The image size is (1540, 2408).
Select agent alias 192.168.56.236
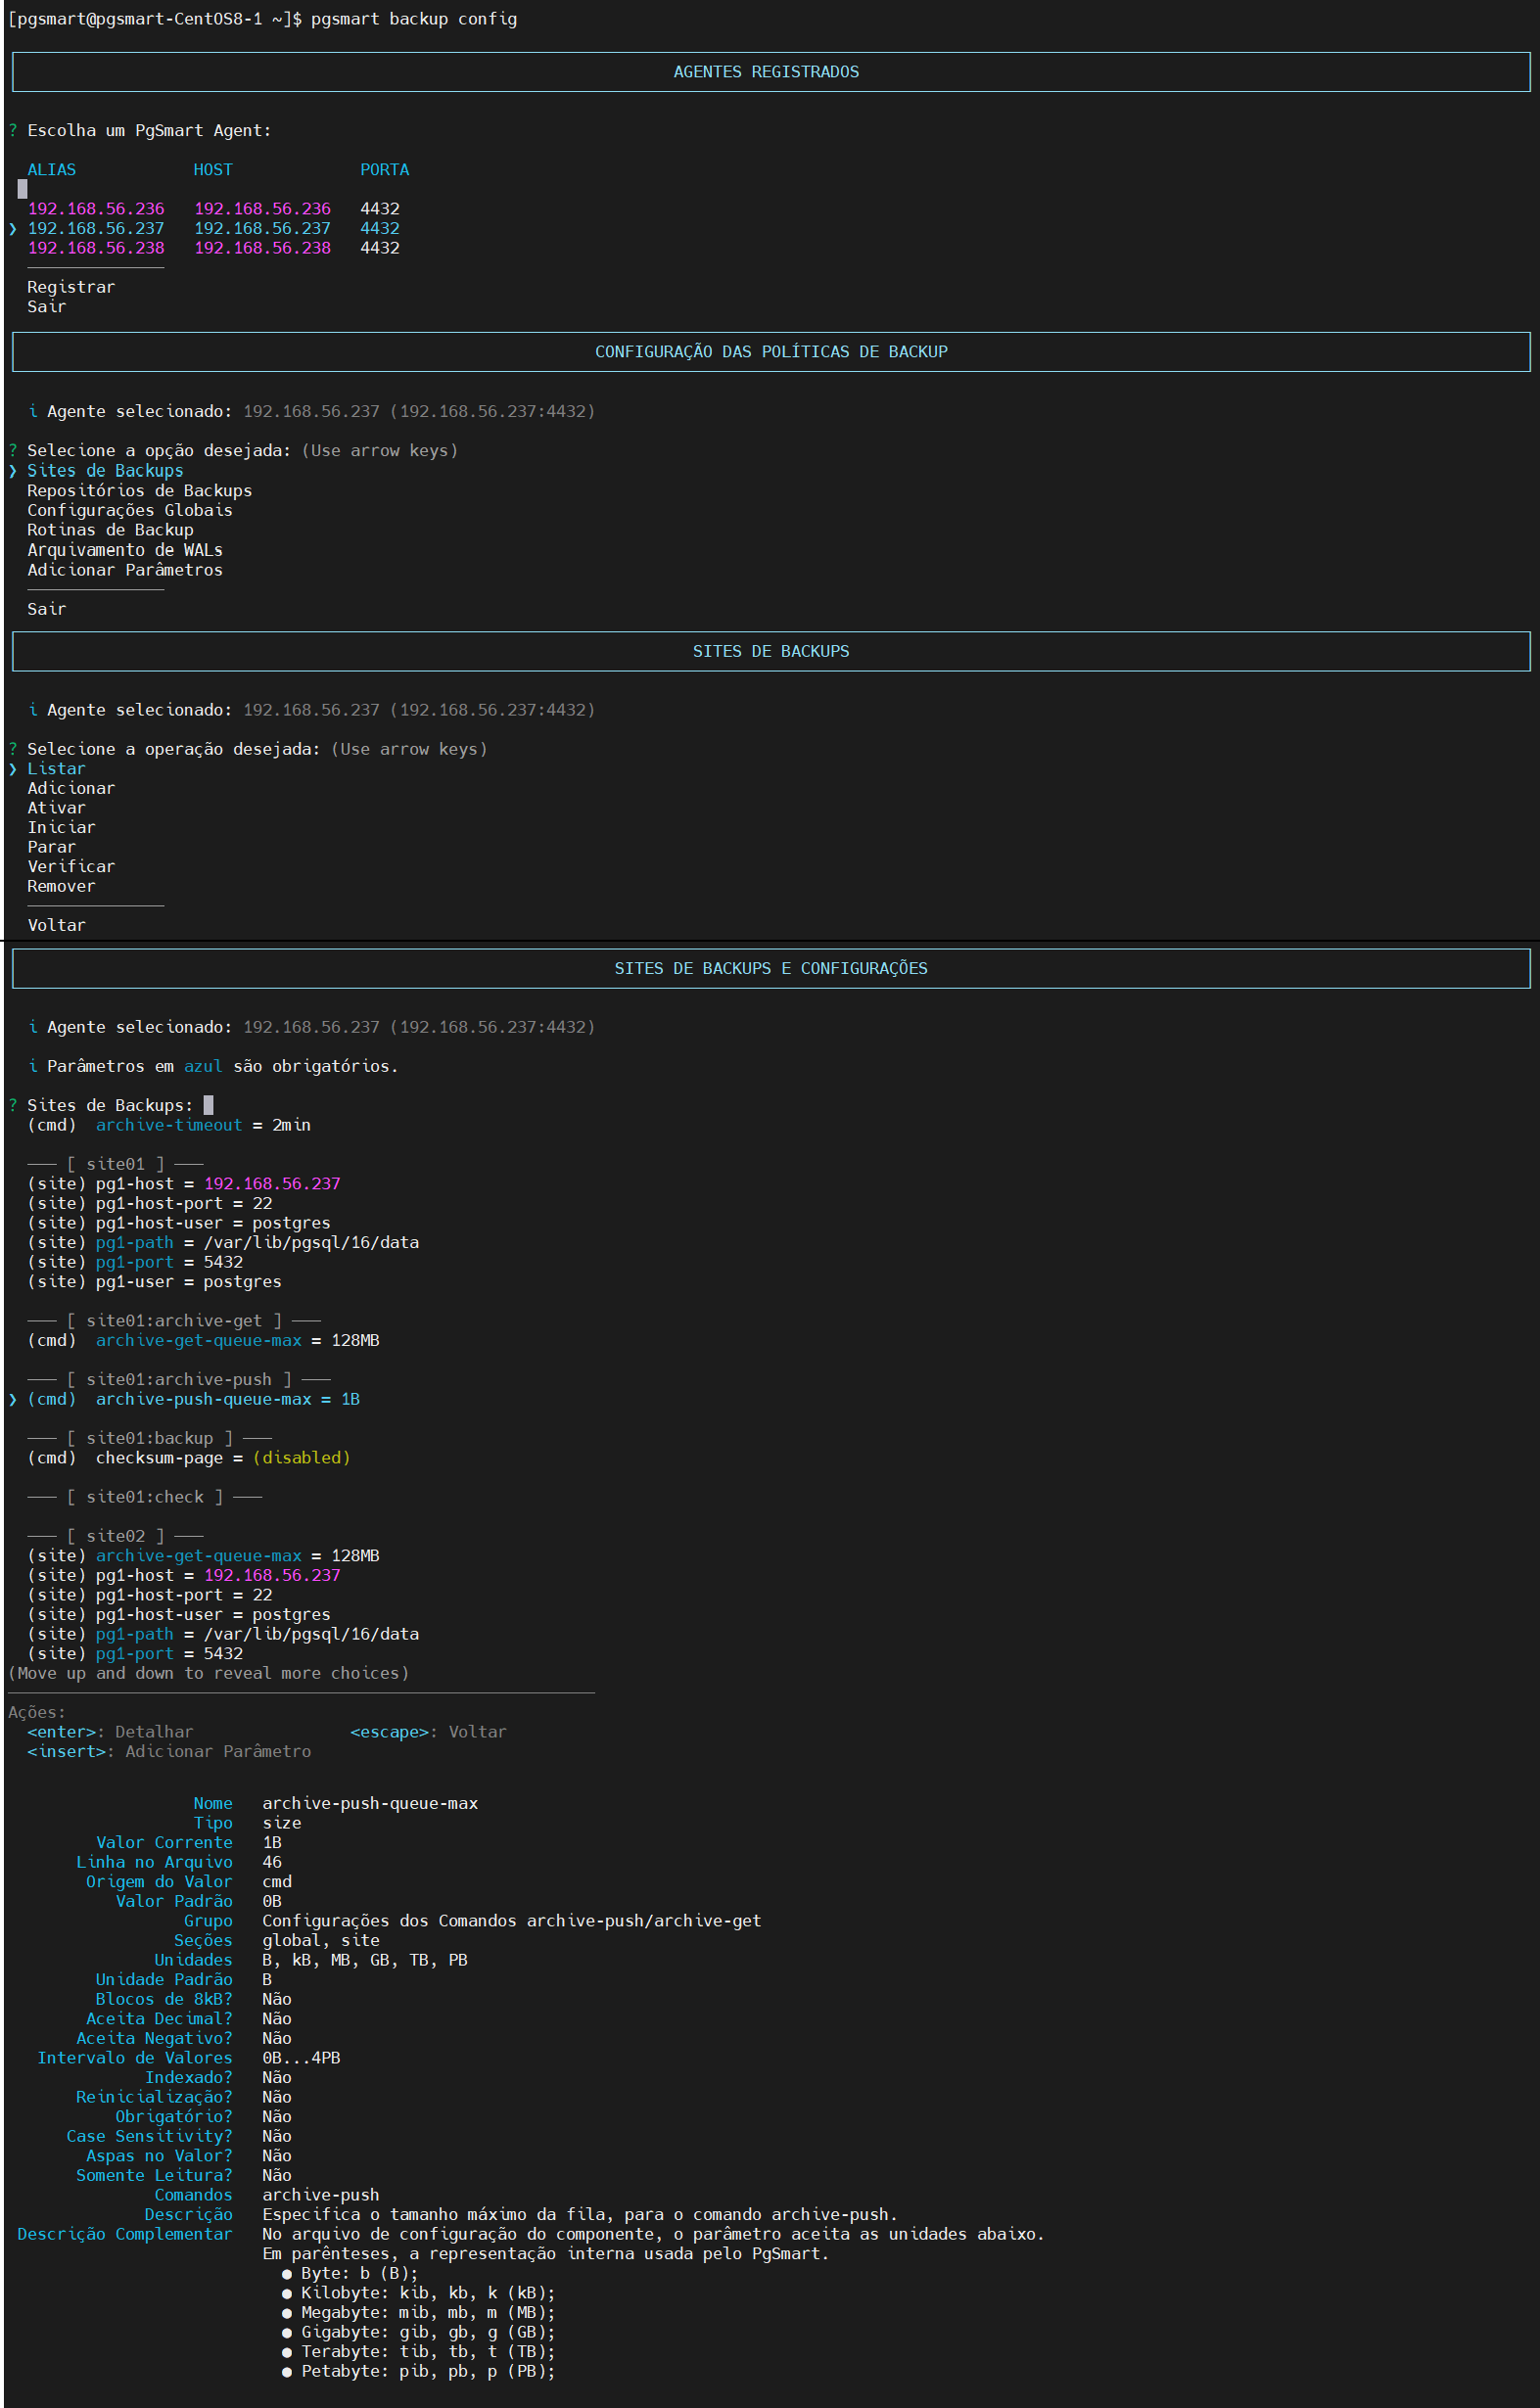96,209
